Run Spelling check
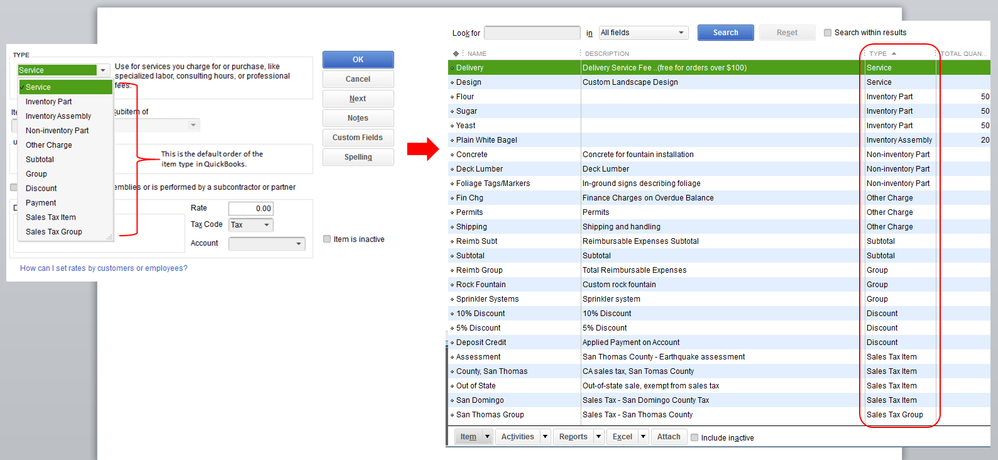 coord(358,157)
